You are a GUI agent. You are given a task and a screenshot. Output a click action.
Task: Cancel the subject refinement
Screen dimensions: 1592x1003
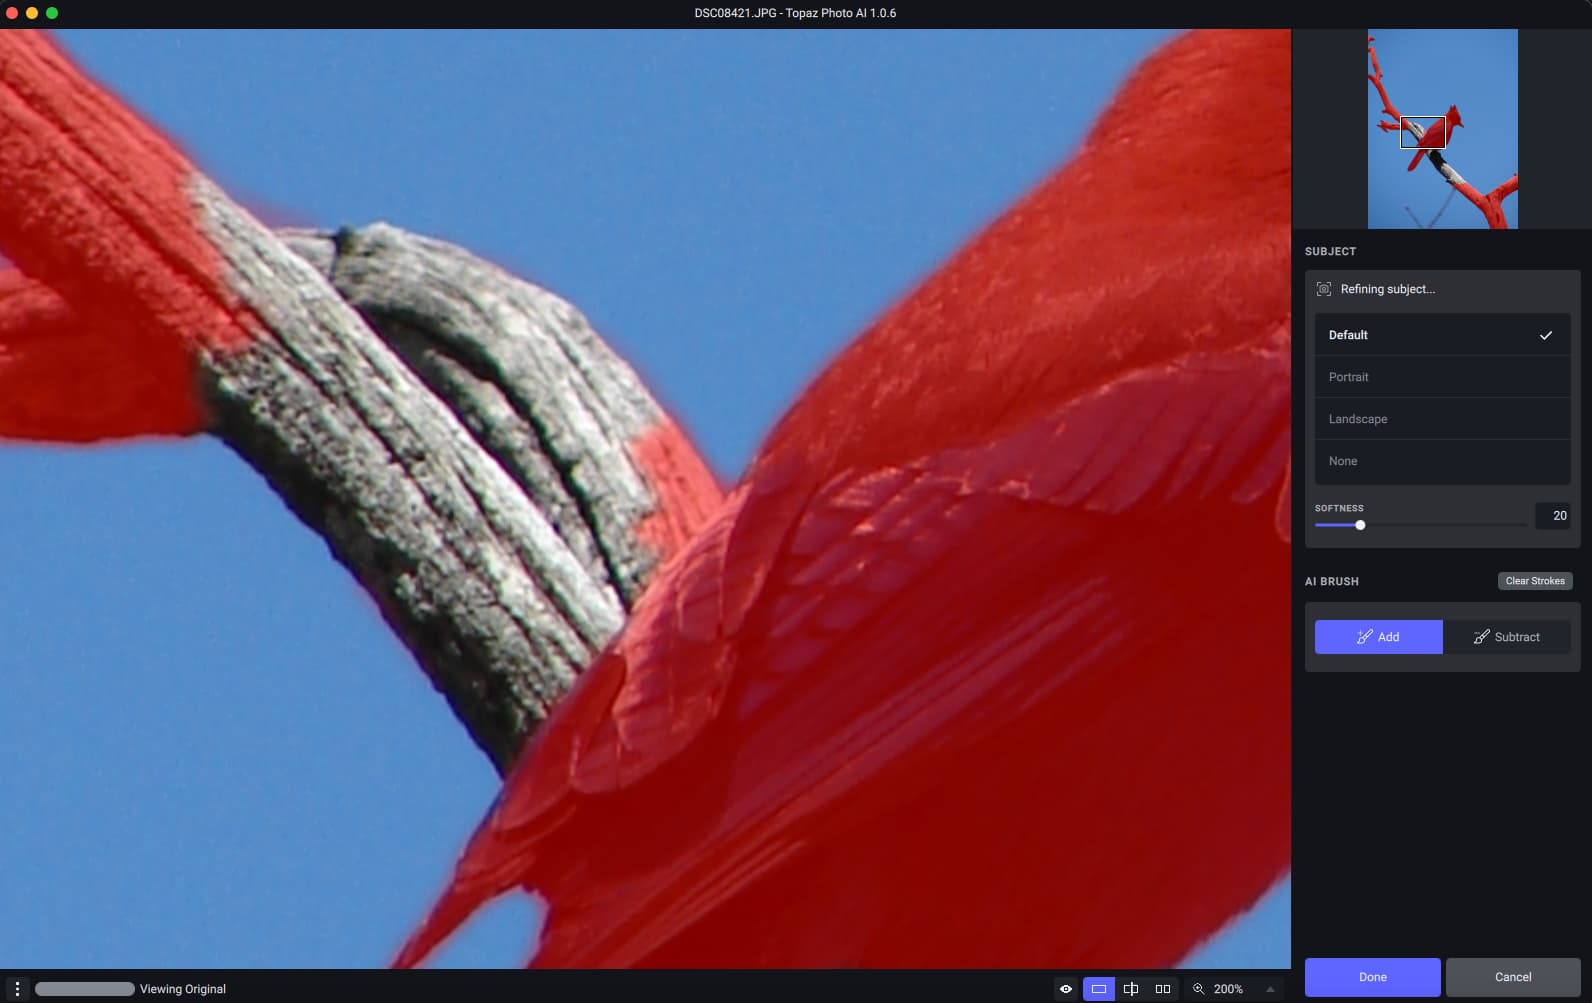[x=1512, y=977]
